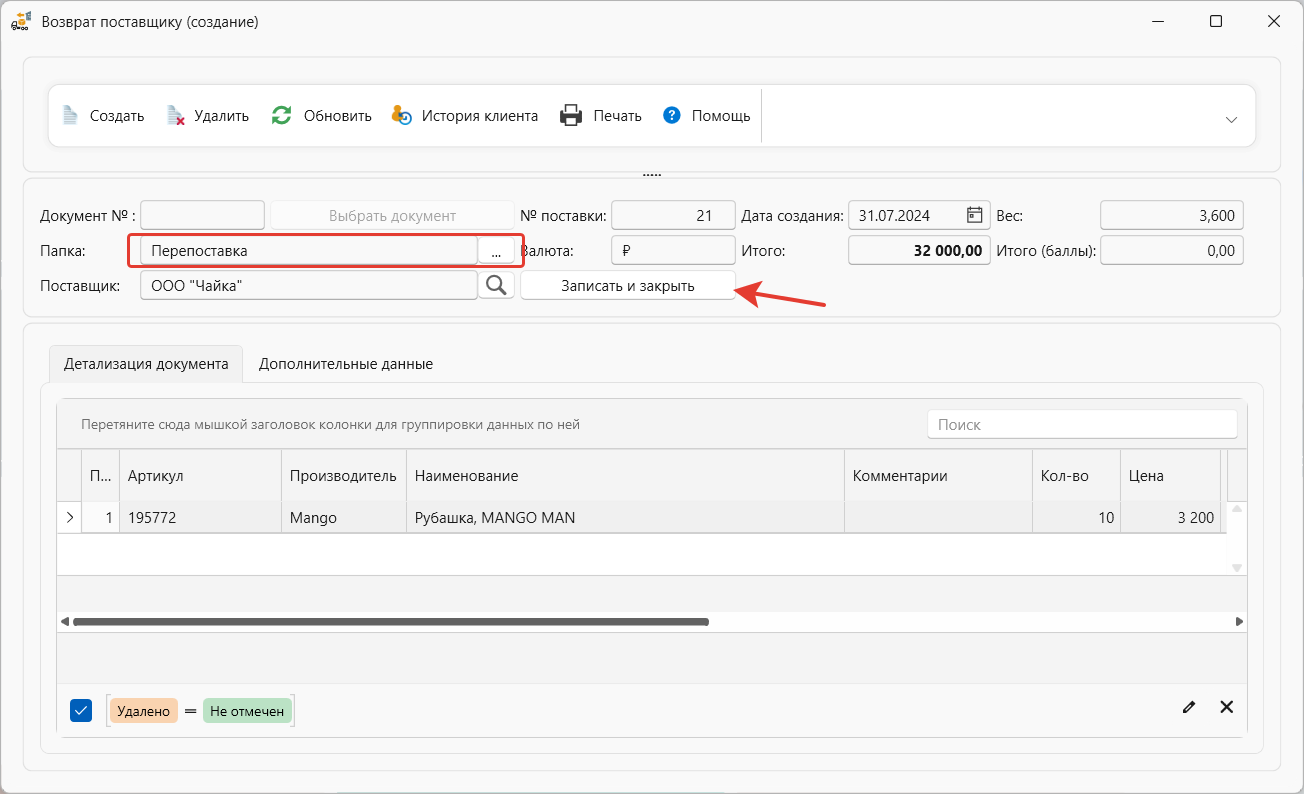Click the Выбрать документ button

[392, 215]
